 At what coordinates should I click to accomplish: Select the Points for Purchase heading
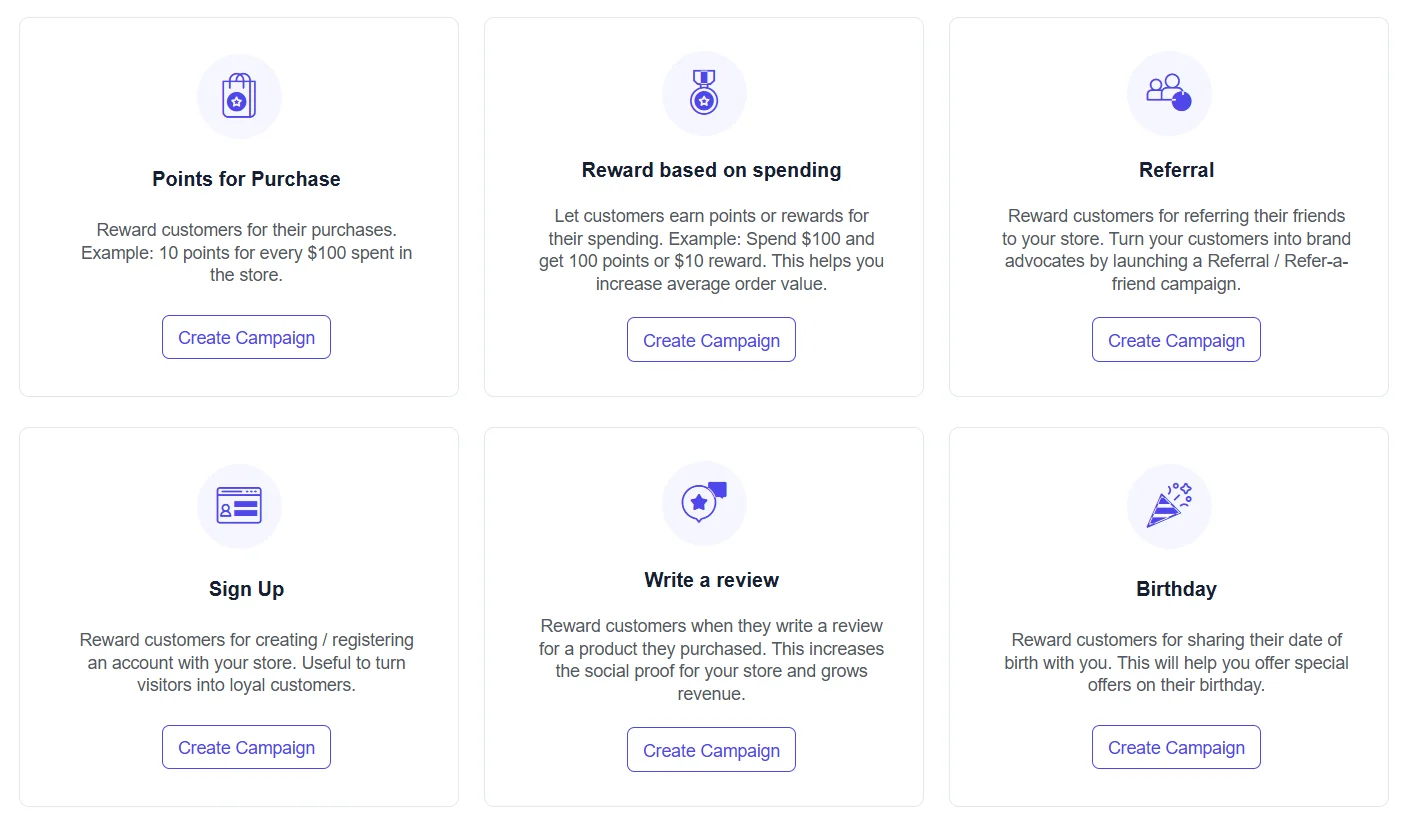click(246, 179)
